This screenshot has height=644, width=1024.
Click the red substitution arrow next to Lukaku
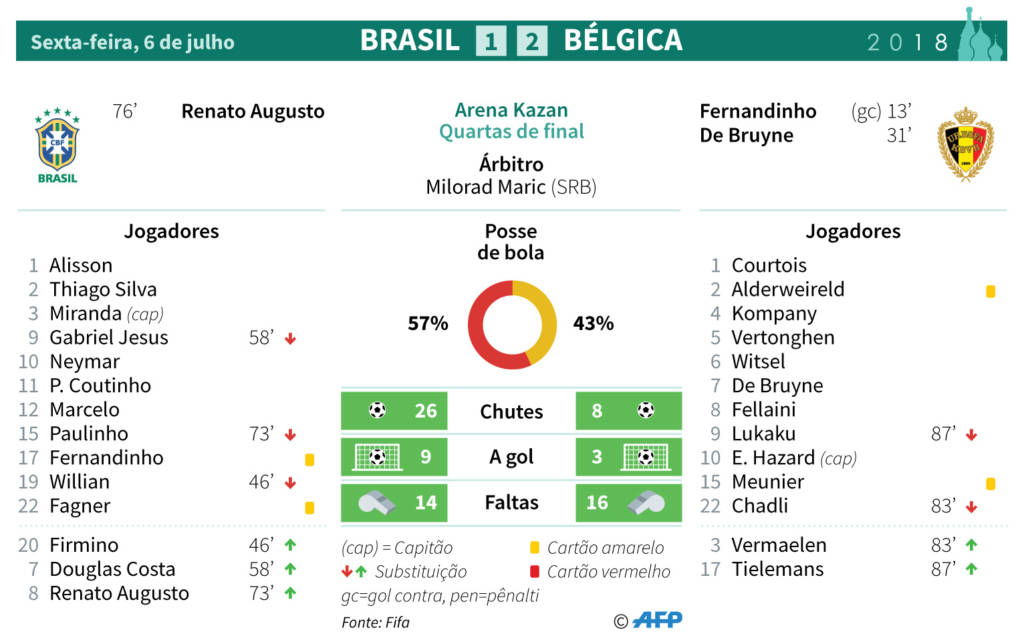971,434
